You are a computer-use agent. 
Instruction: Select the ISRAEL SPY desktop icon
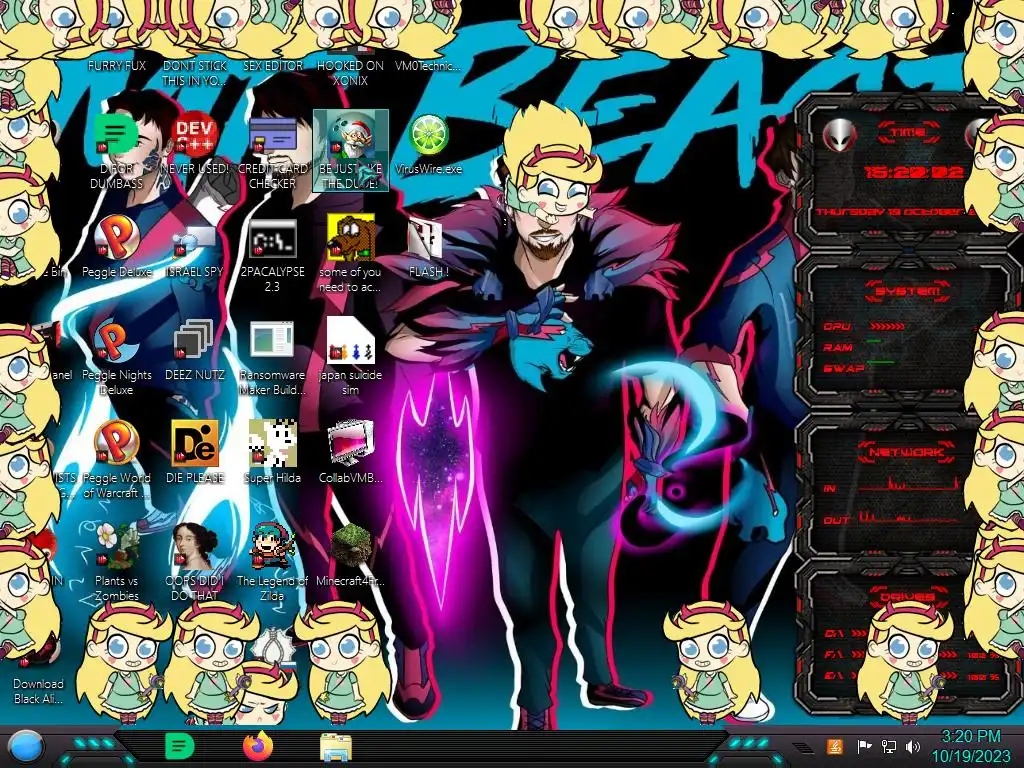pyautogui.click(x=195, y=238)
